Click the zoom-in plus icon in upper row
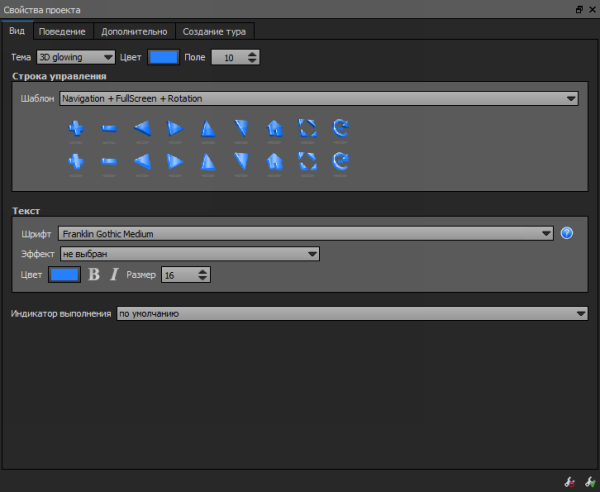600x492 pixels. click(x=75, y=128)
